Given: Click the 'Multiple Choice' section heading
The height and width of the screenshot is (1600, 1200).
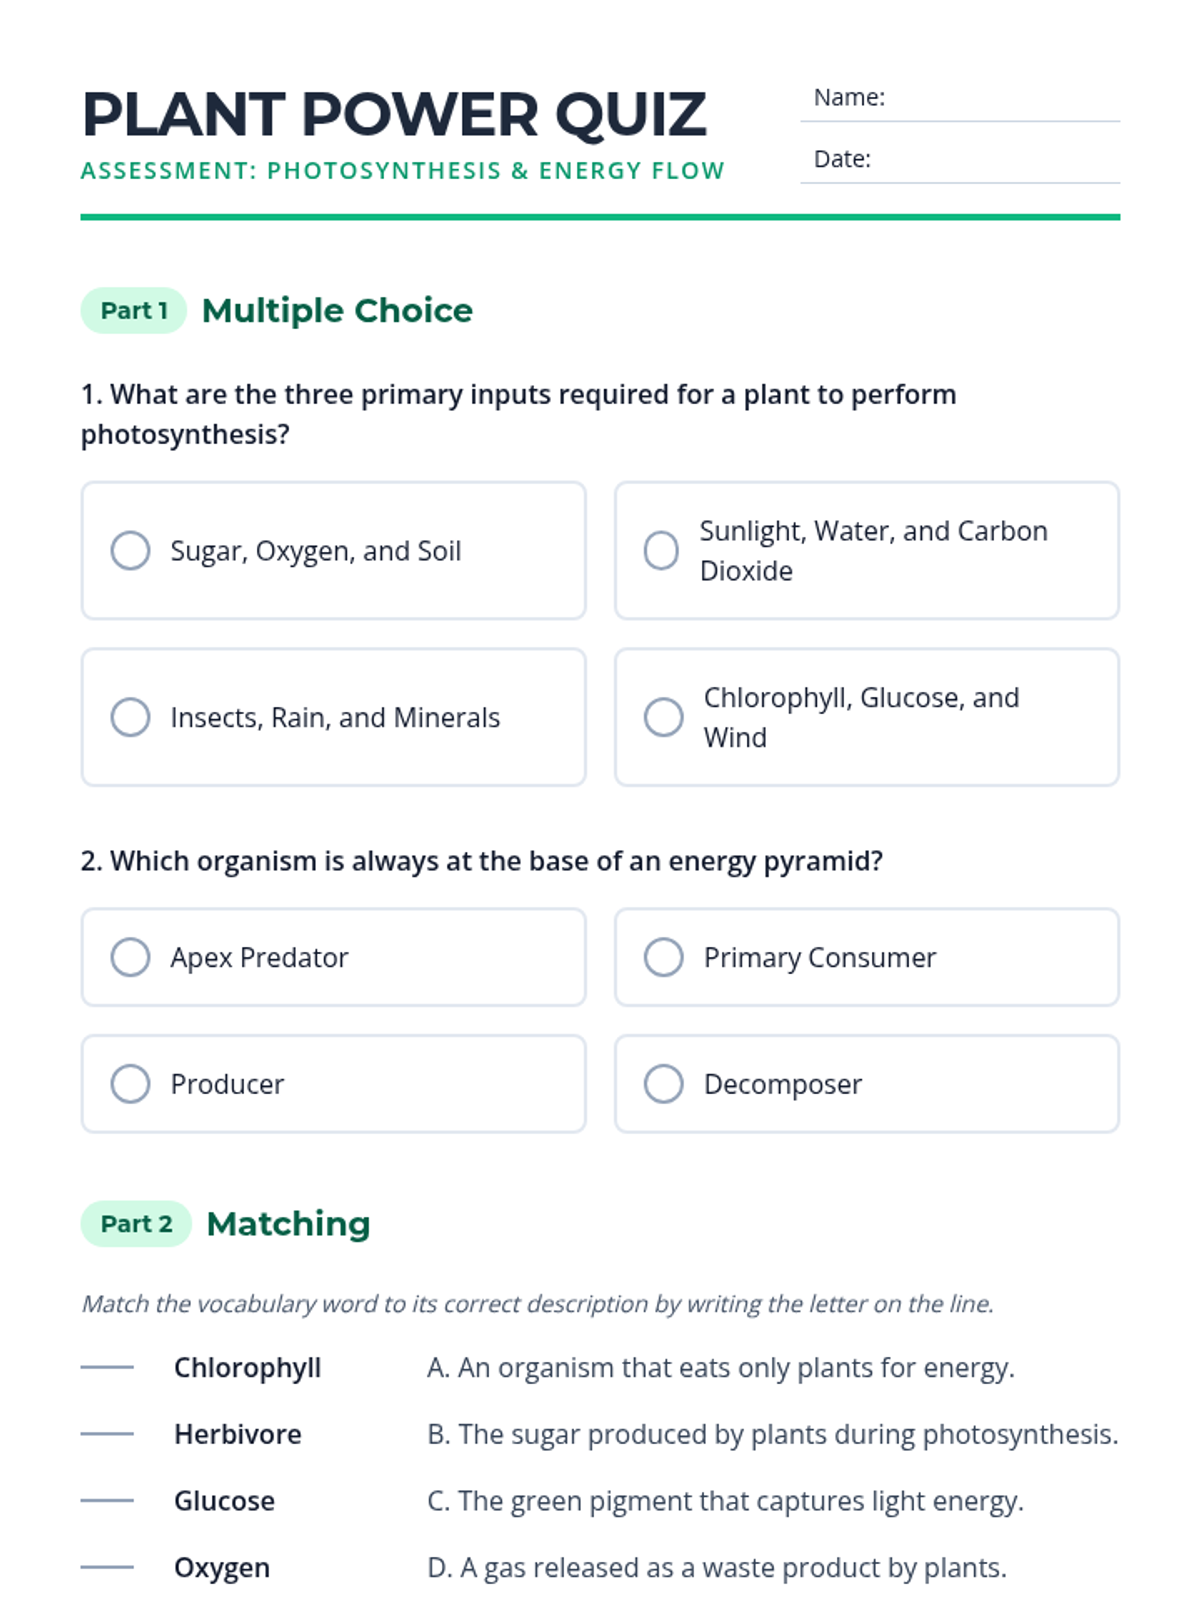Looking at the screenshot, I should pyautogui.click(x=337, y=311).
